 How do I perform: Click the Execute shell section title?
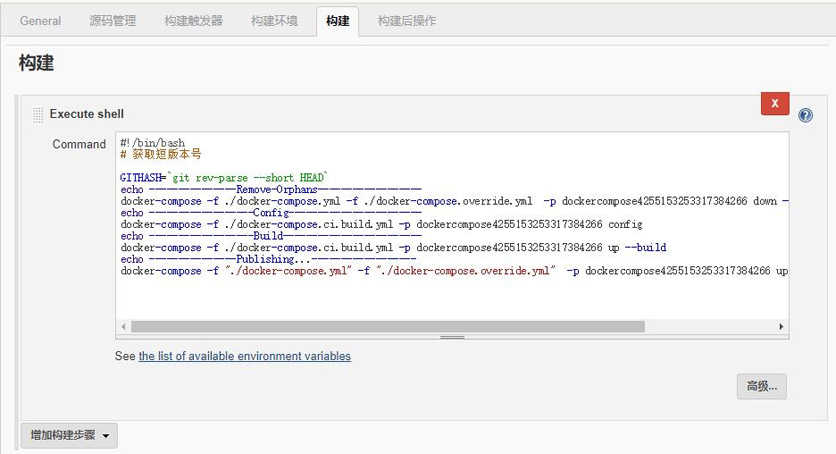87,114
